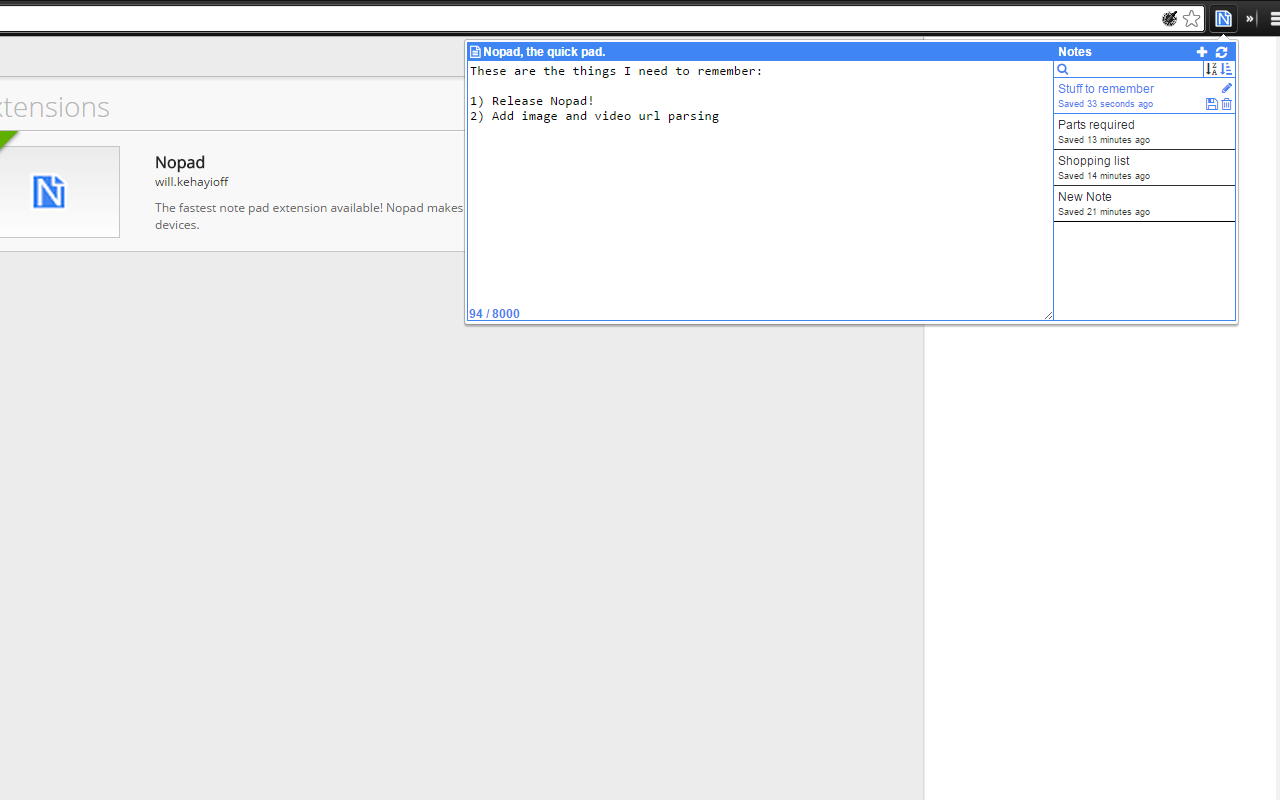Click author 'will.kehayioff' on store page
1280x800 pixels.
[192, 182]
